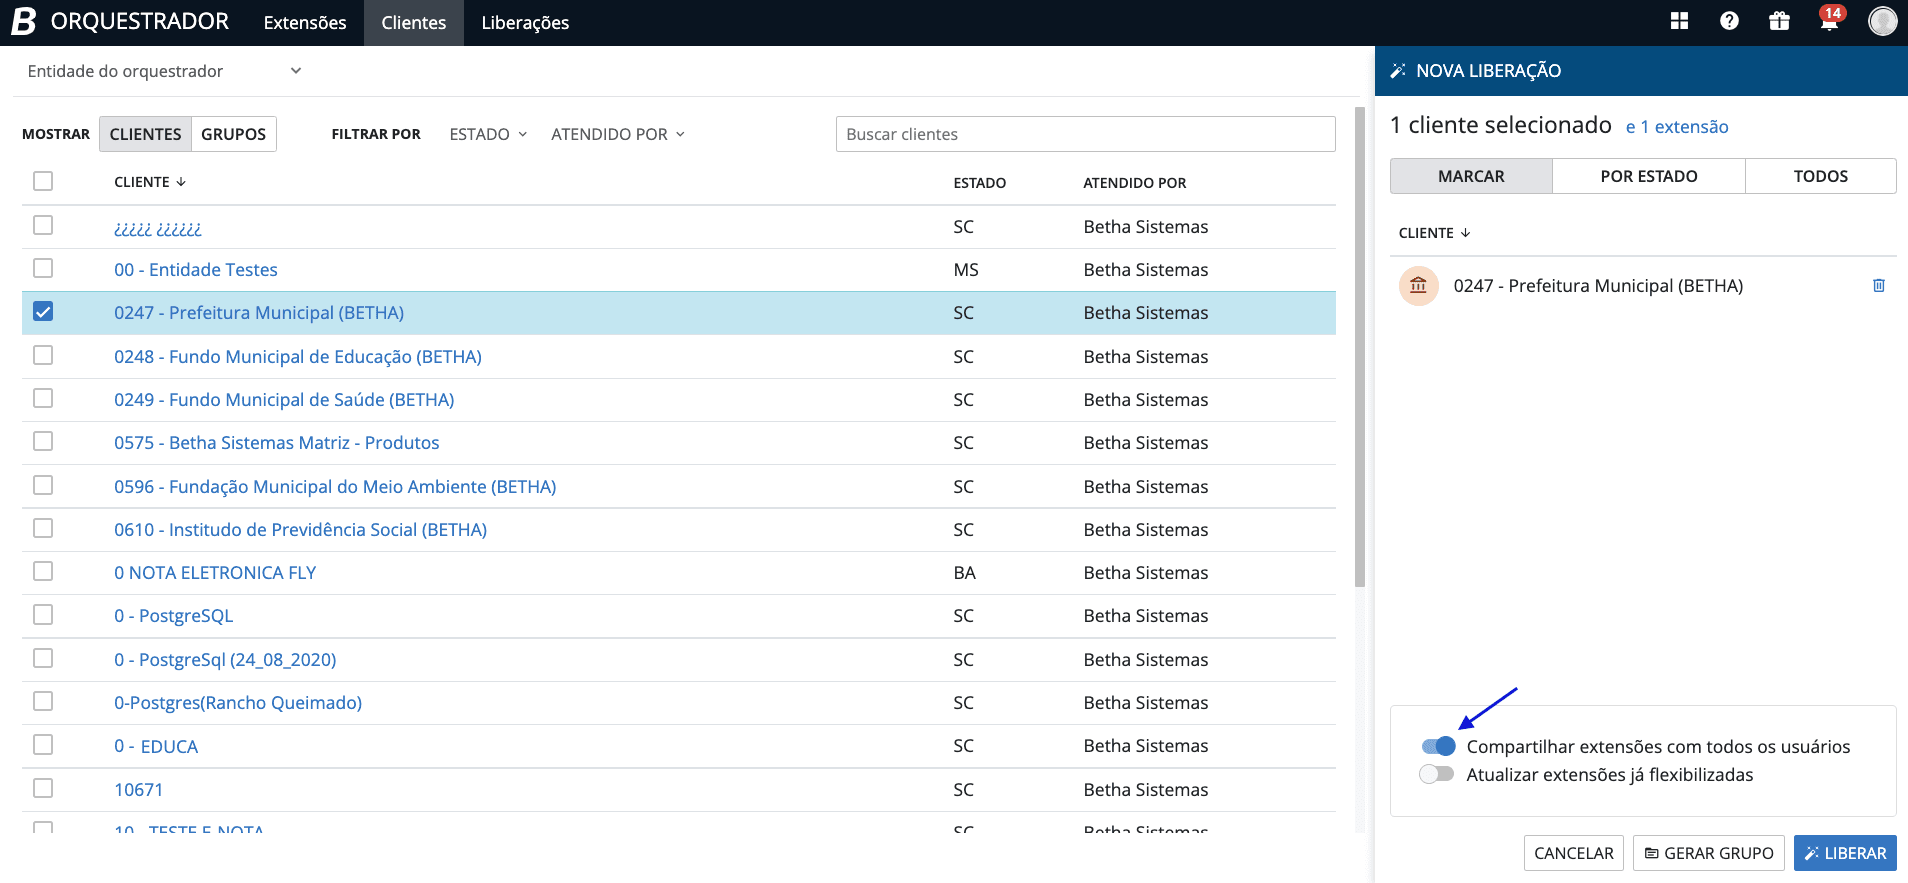The width and height of the screenshot is (1908, 883).
Task: Disable sharing extensions with all users
Action: [x=1438, y=746]
